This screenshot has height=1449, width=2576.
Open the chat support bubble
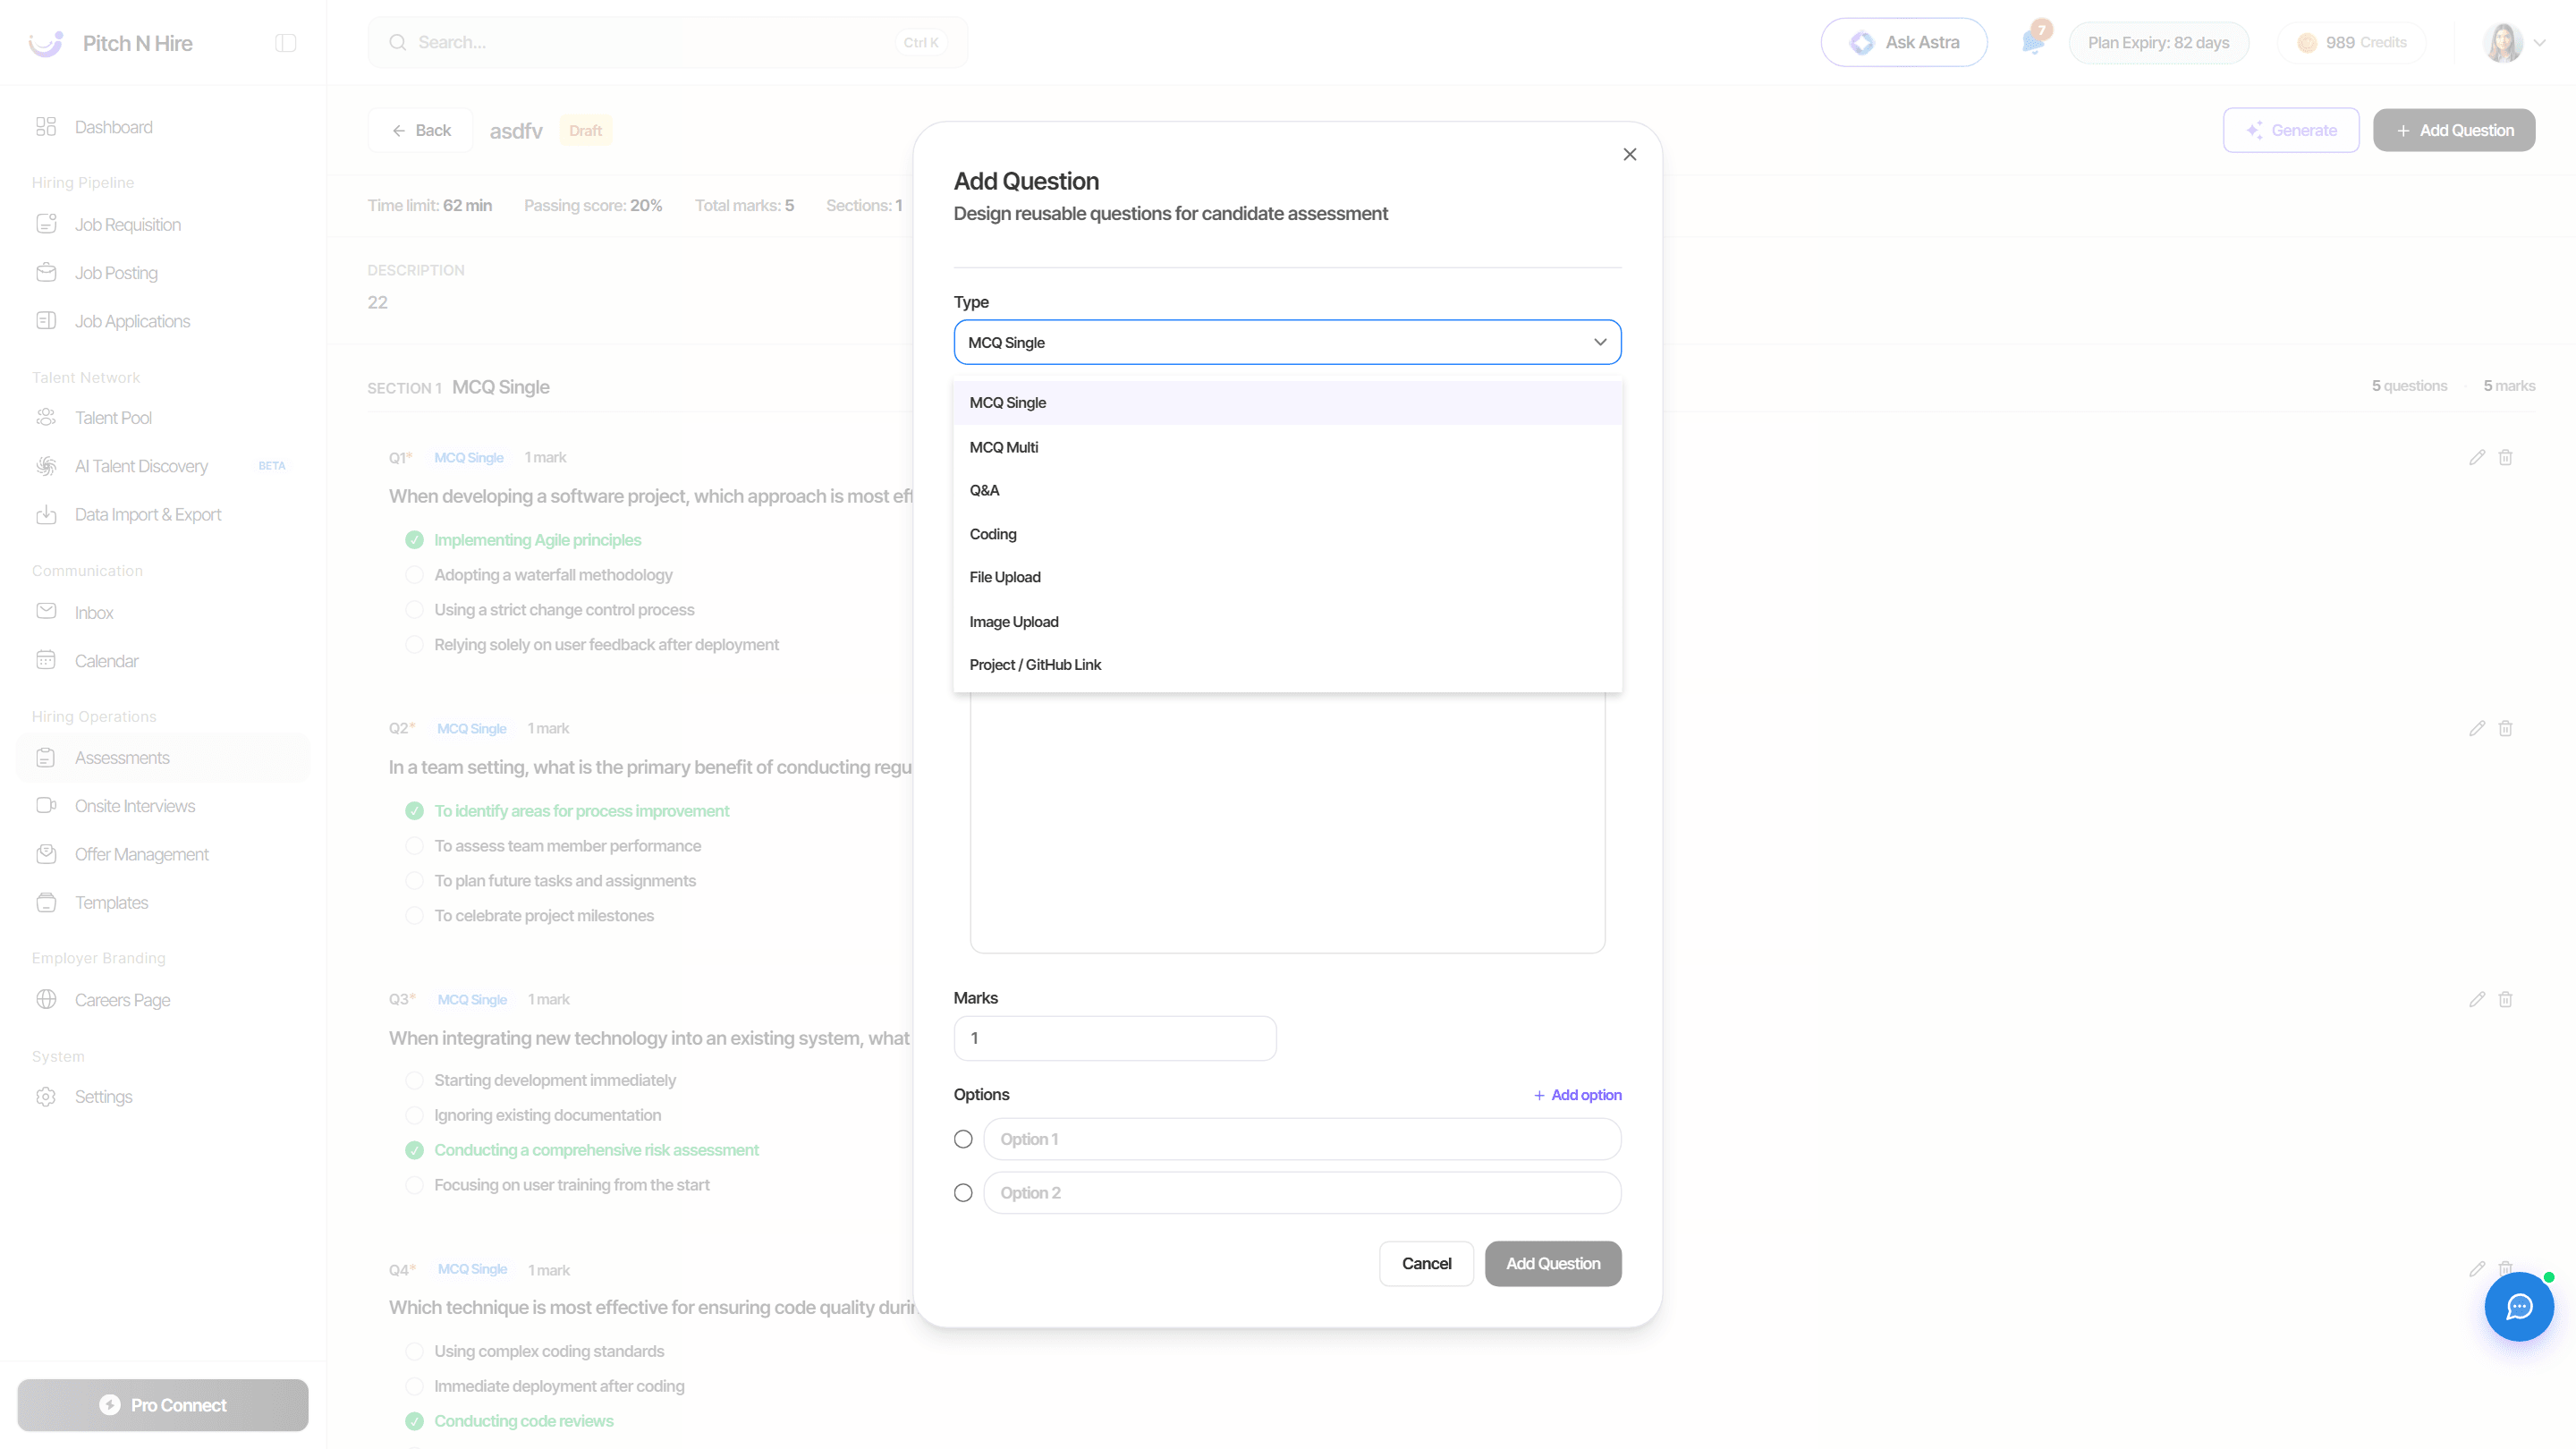[2519, 1307]
